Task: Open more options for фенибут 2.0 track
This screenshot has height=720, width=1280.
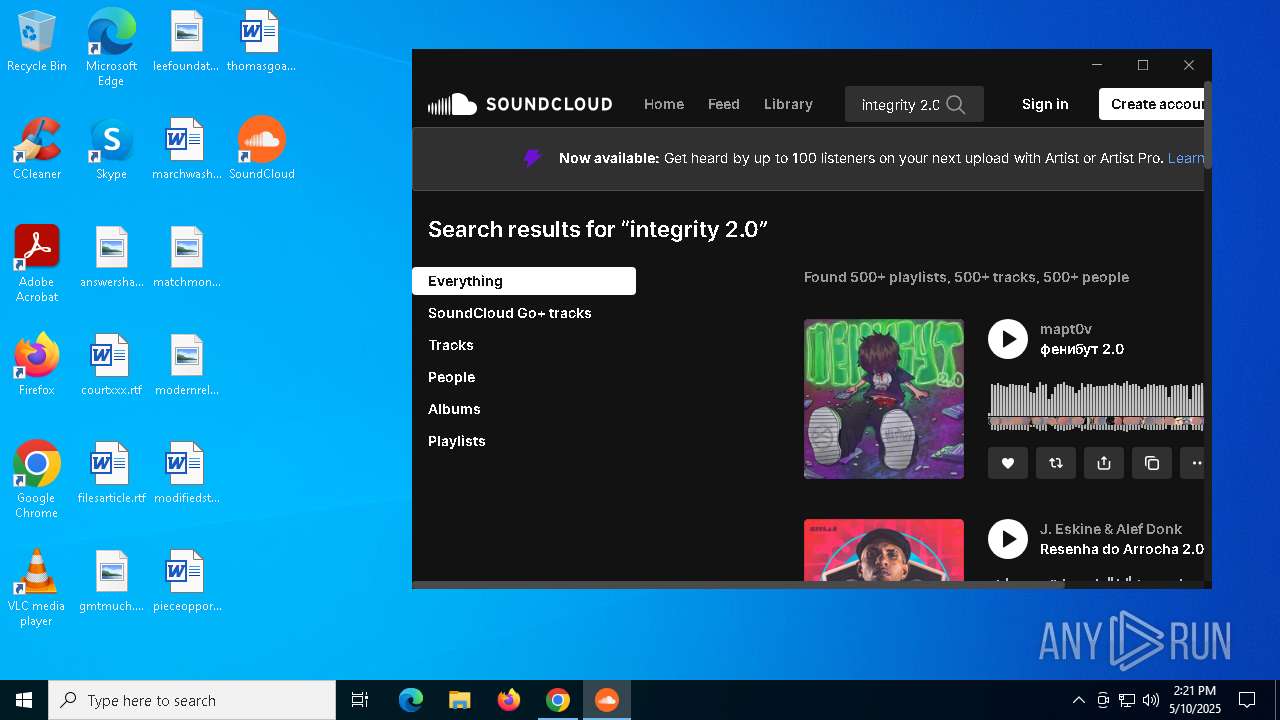Action: 1192,463
